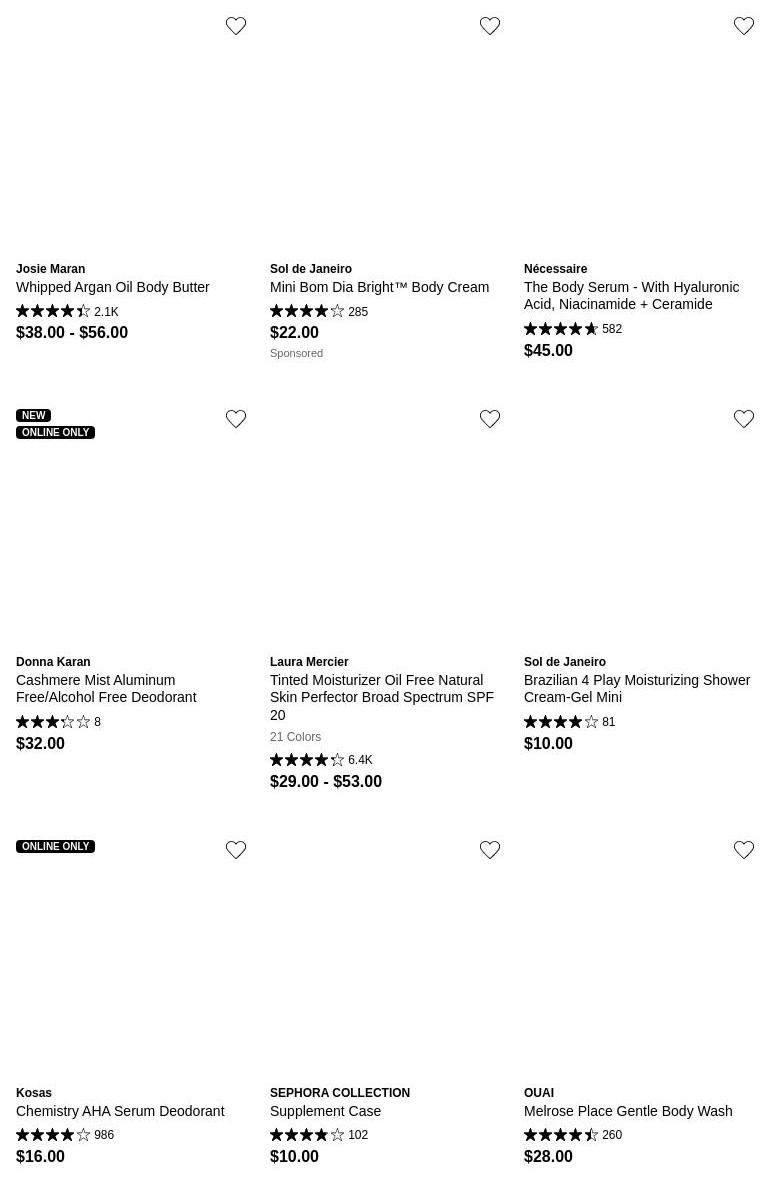Select Melrose Place Gentle Body Wash title
770x1185 pixels.
[627, 1111]
